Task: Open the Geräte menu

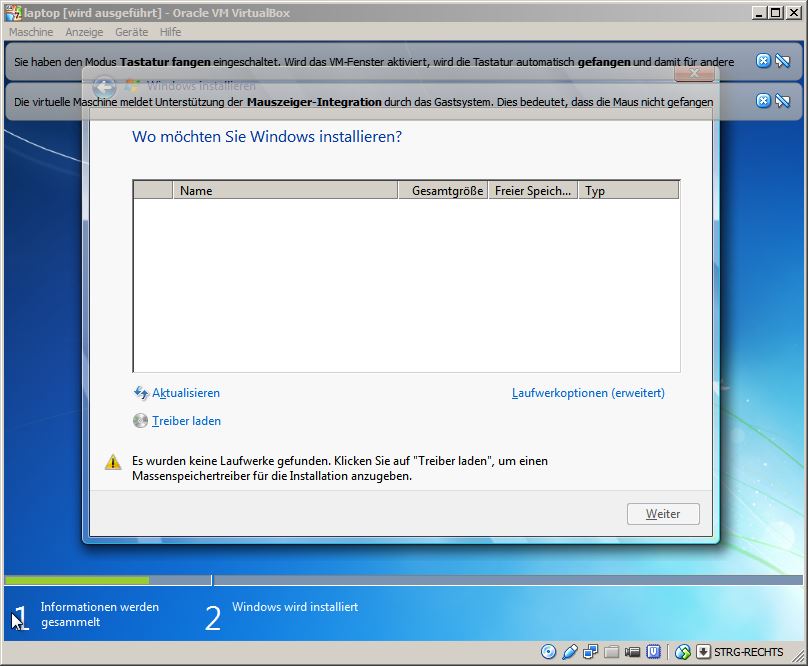Action: pyautogui.click(x=132, y=32)
